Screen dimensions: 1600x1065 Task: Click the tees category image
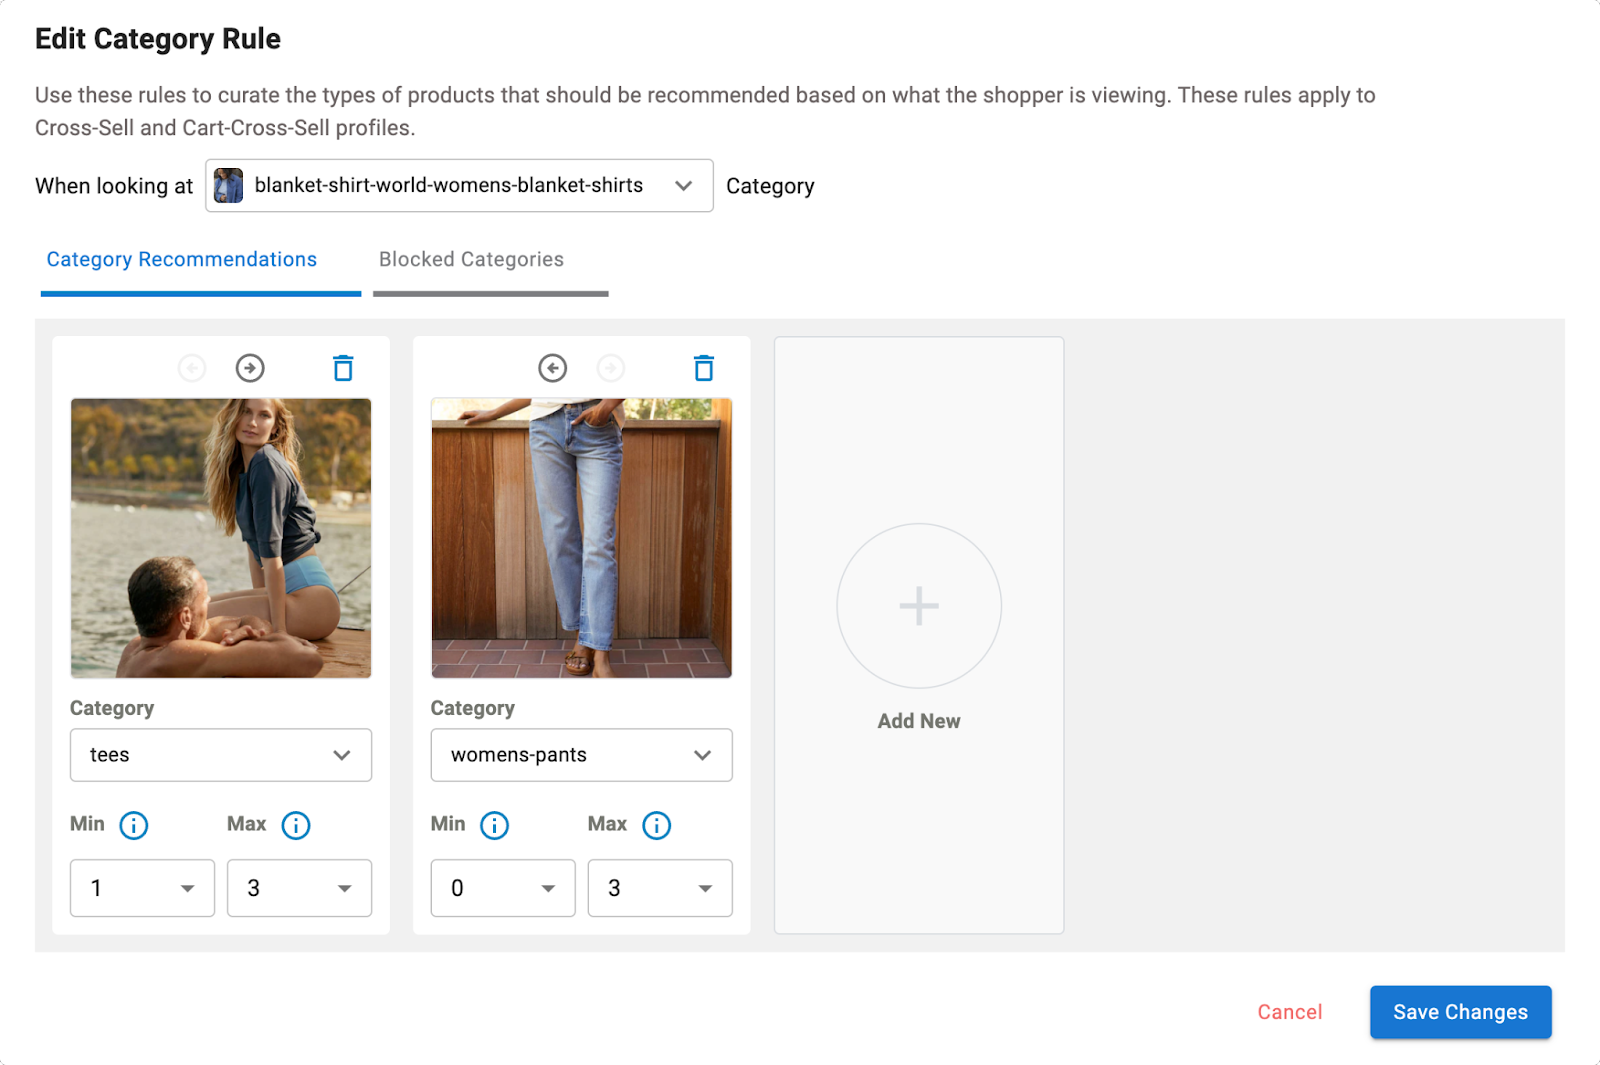221,538
